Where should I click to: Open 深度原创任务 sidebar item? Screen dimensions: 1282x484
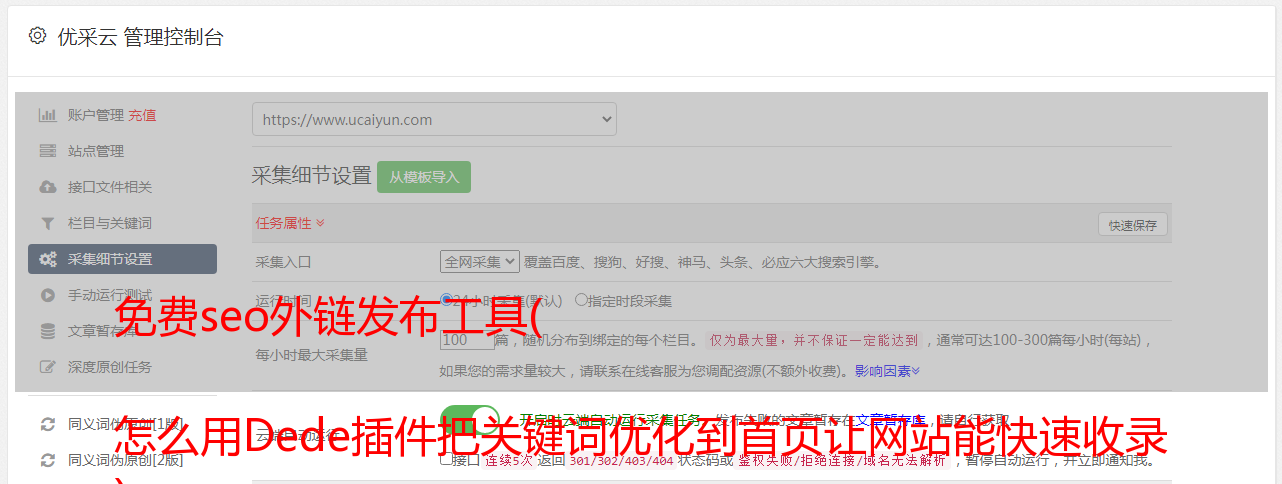[110, 367]
